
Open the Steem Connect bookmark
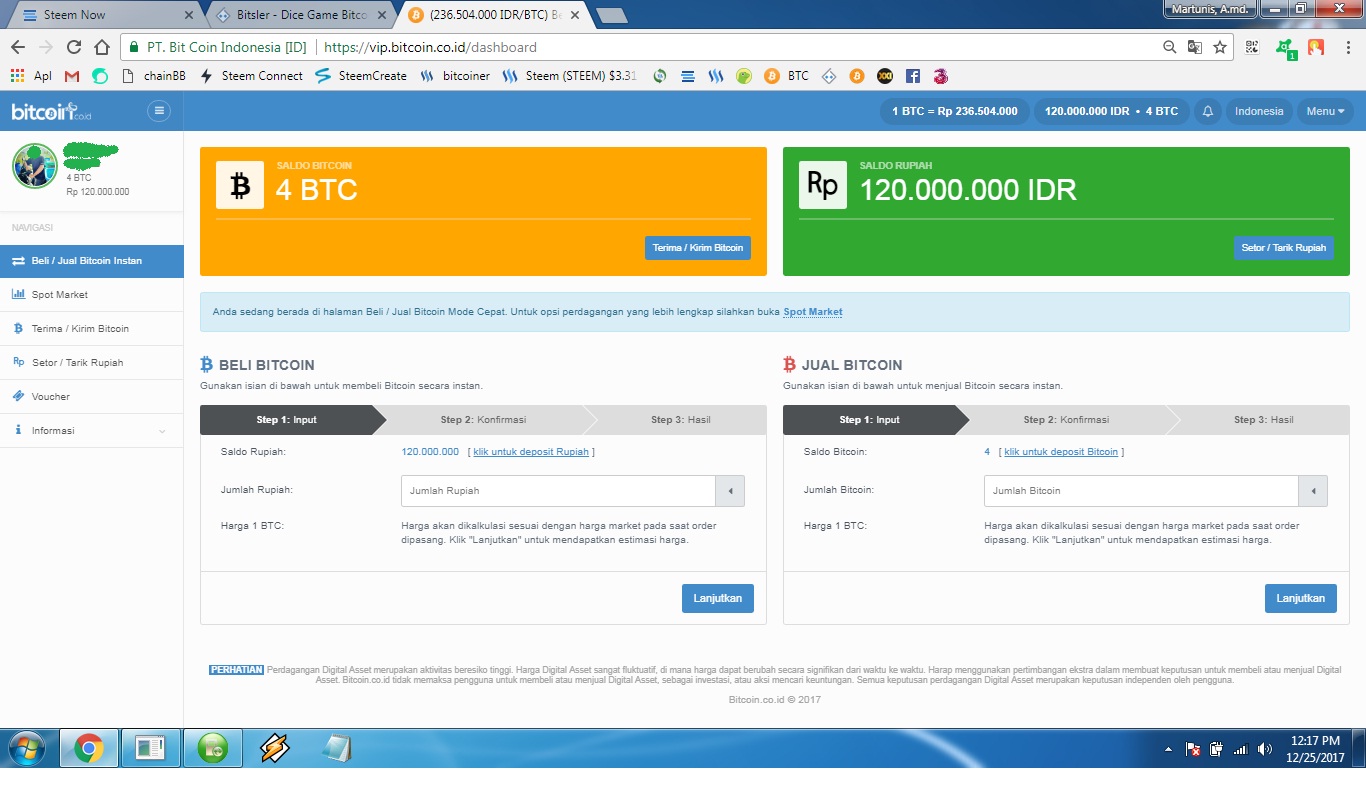point(252,76)
